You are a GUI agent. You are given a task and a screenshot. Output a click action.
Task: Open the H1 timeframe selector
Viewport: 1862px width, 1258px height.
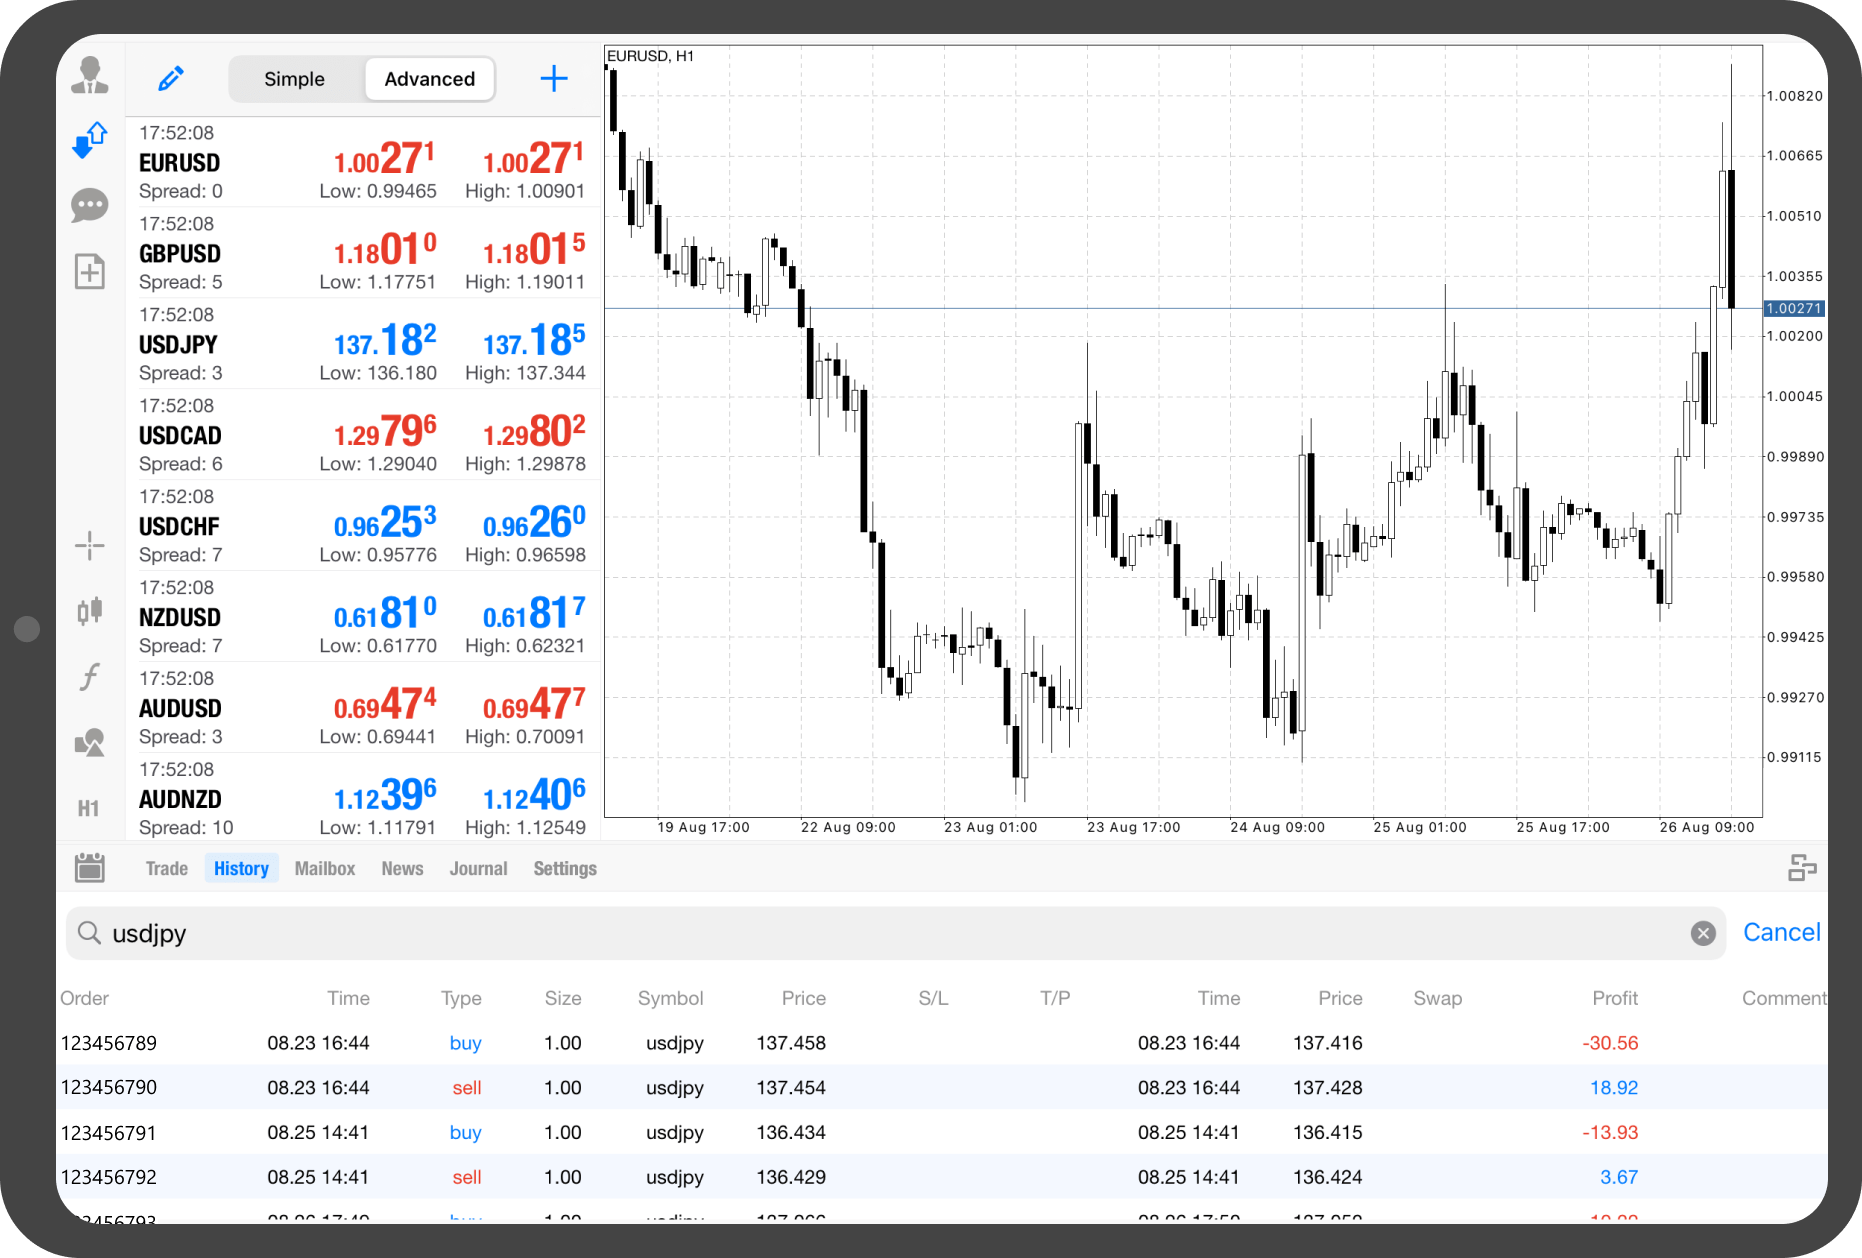tap(89, 808)
